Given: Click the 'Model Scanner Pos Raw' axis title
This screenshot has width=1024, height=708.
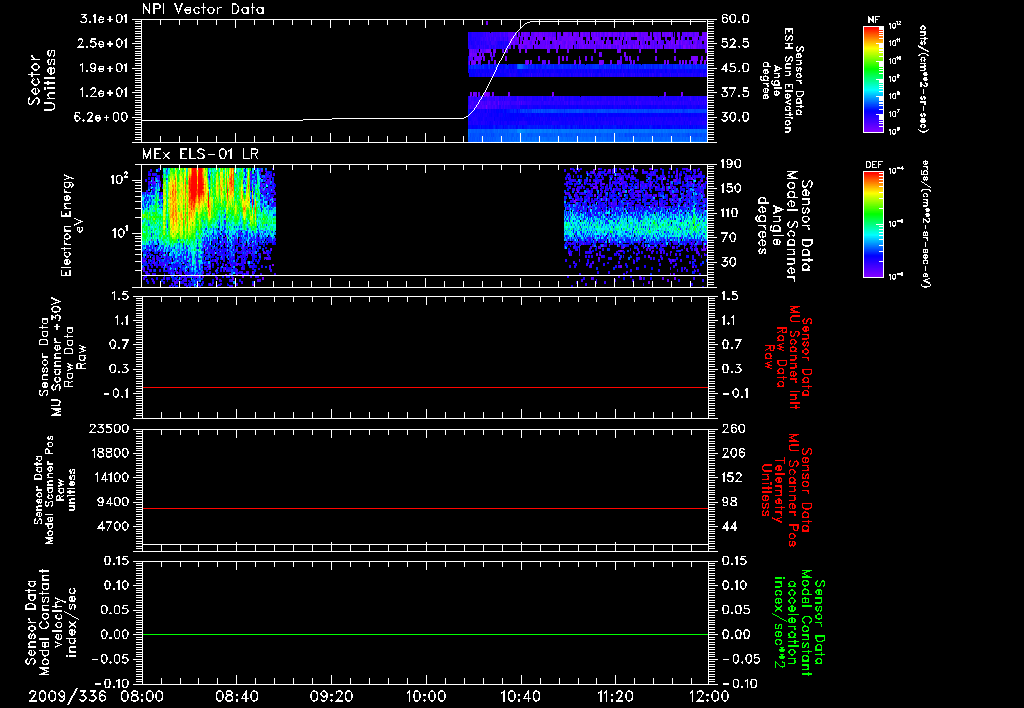Looking at the screenshot, I should 54,490.
